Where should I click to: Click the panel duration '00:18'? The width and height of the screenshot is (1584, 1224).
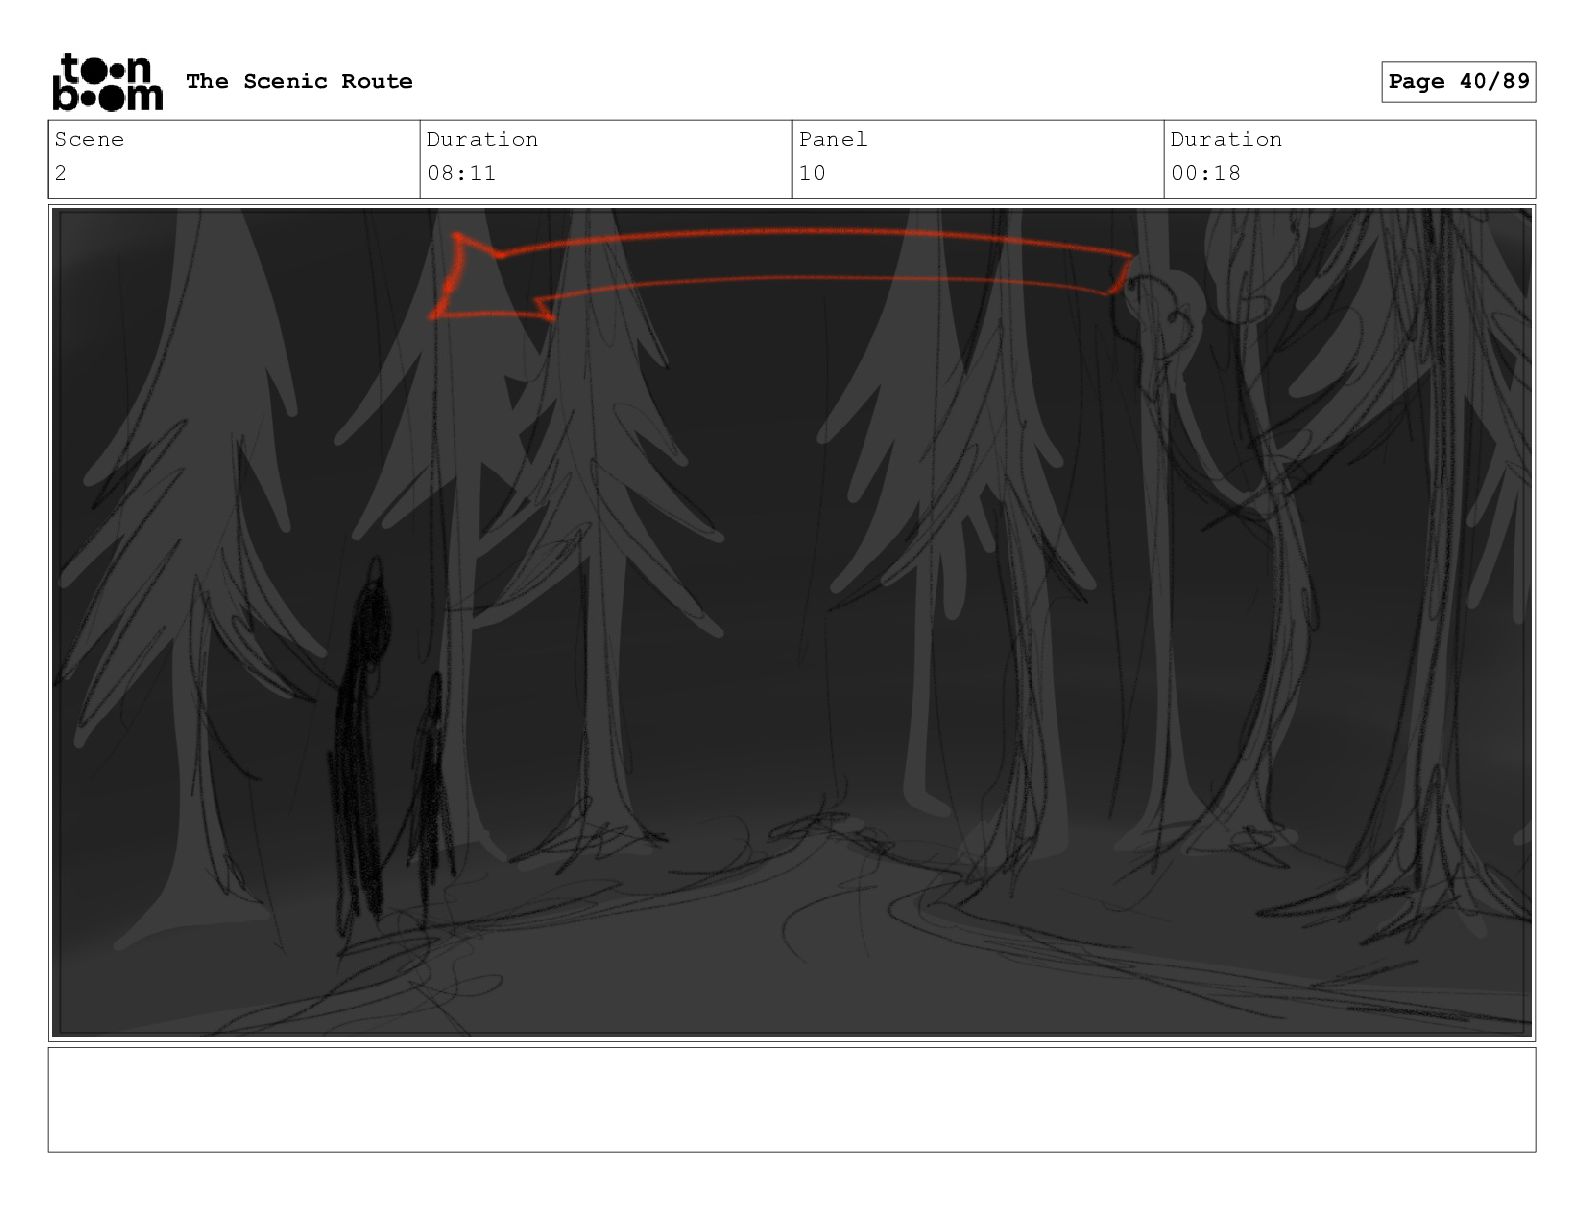click(1206, 173)
